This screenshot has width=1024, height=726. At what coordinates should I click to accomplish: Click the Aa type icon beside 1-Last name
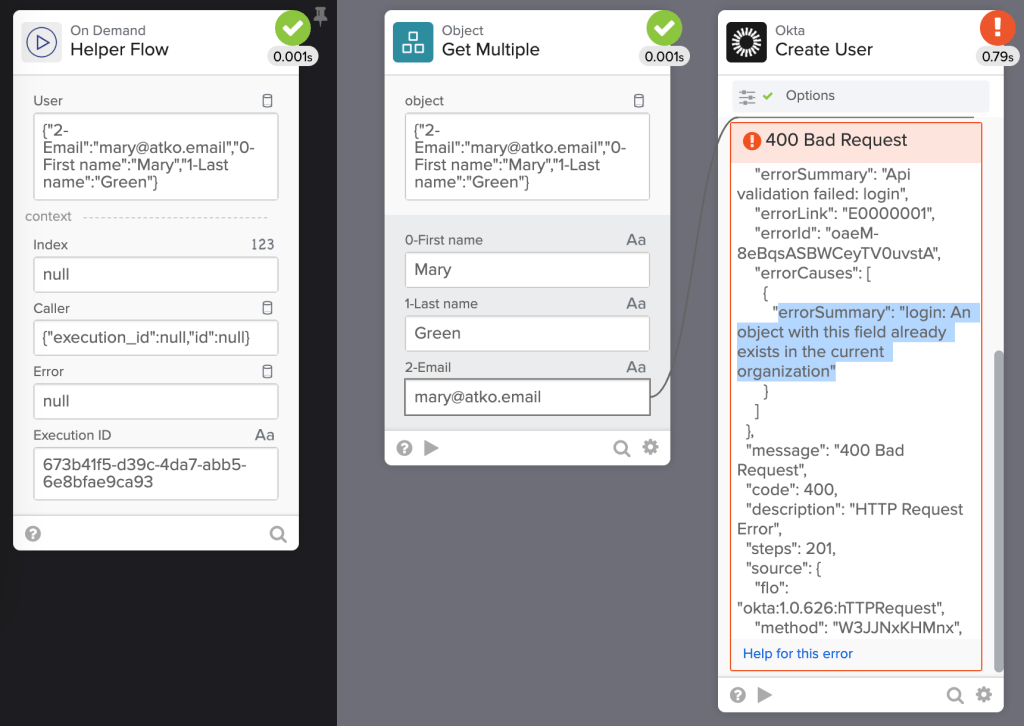636,304
